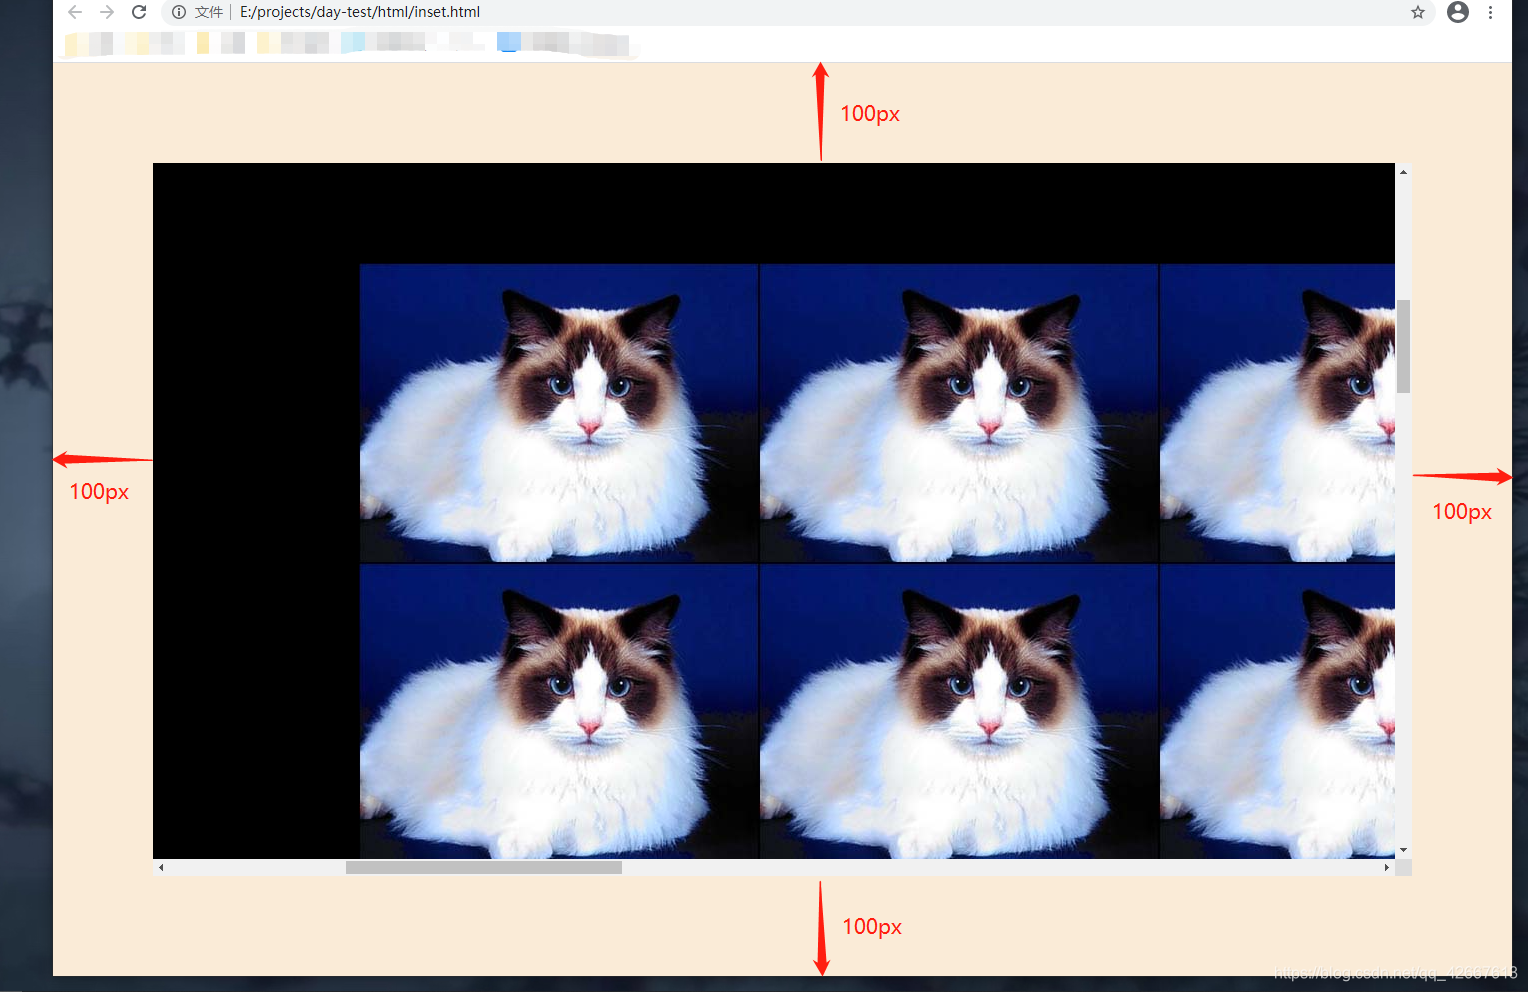Click the horizontal scrollbar thumb
The width and height of the screenshot is (1528, 992).
484,867
